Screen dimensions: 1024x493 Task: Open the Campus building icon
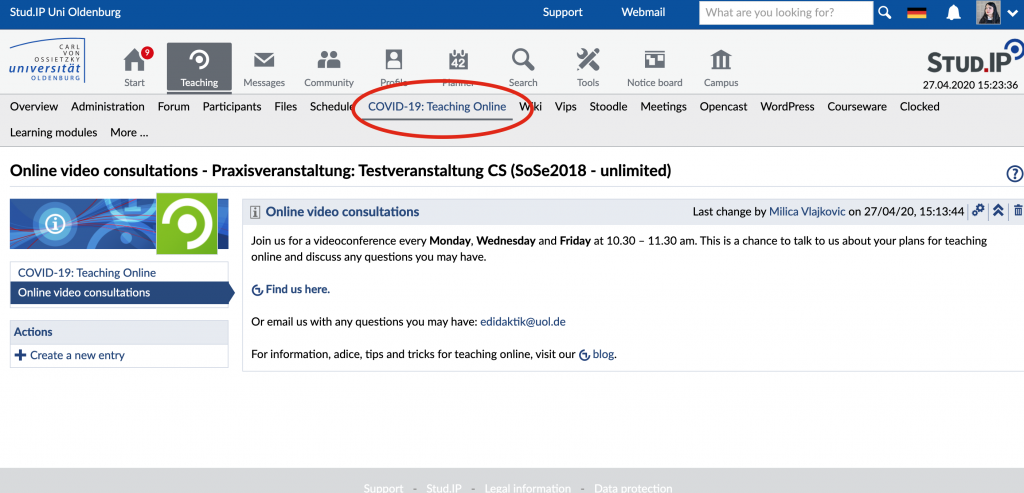(721, 61)
